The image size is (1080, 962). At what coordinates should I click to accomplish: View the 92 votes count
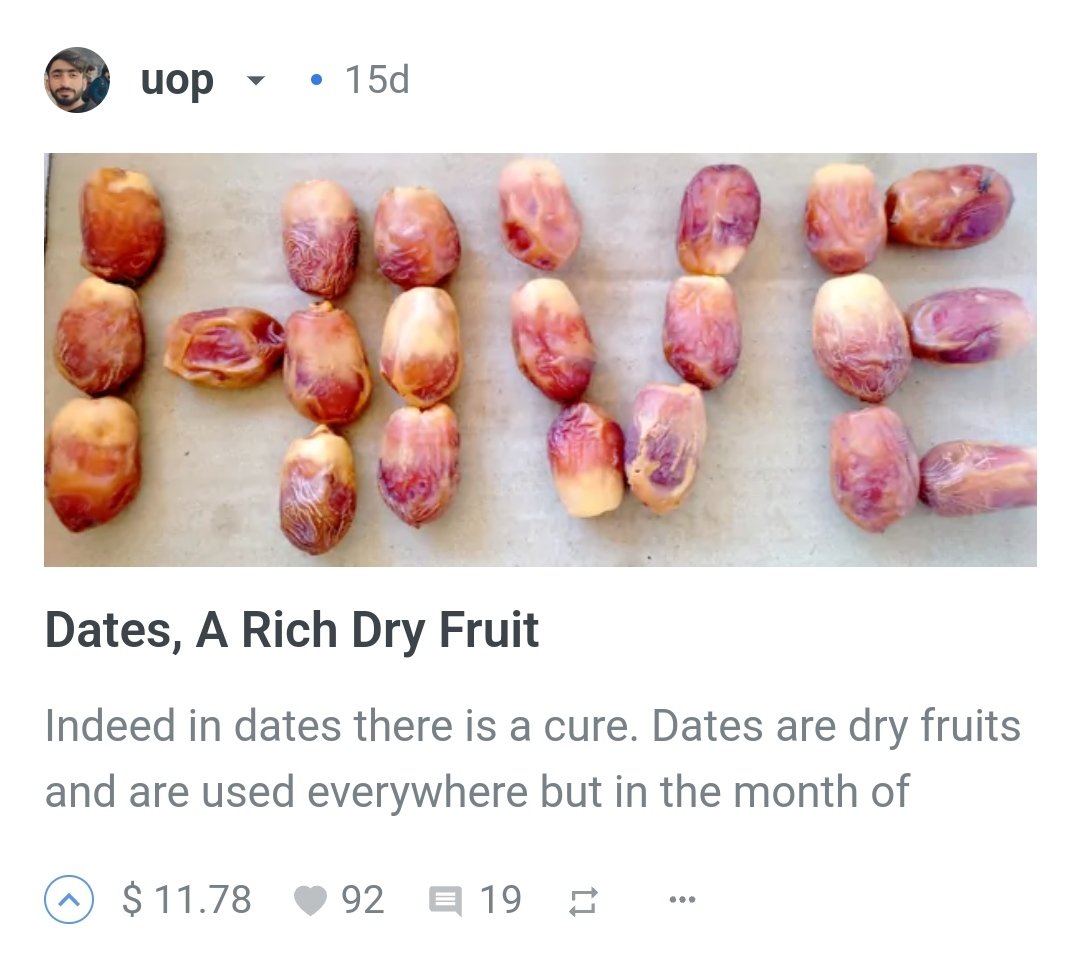[363, 900]
